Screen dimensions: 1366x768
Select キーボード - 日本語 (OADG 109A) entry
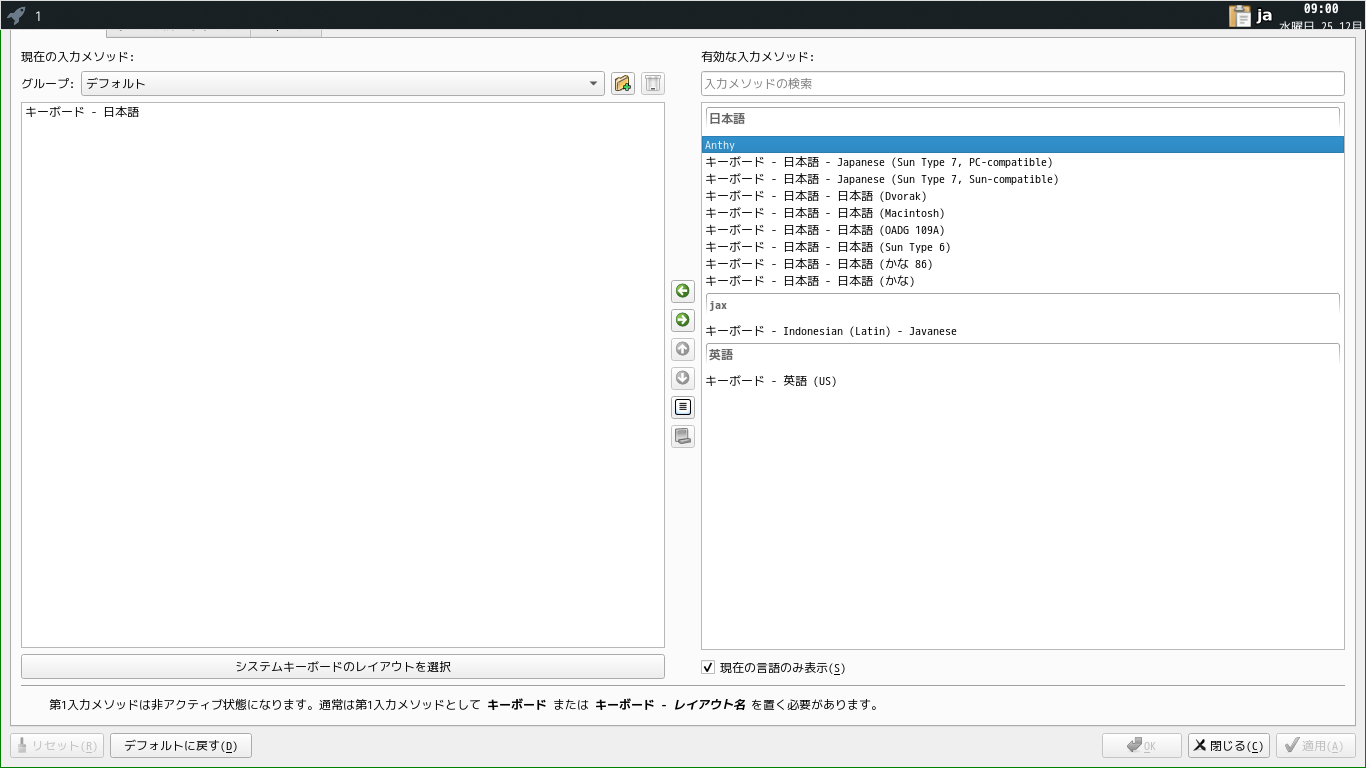pyautogui.click(x=1022, y=230)
